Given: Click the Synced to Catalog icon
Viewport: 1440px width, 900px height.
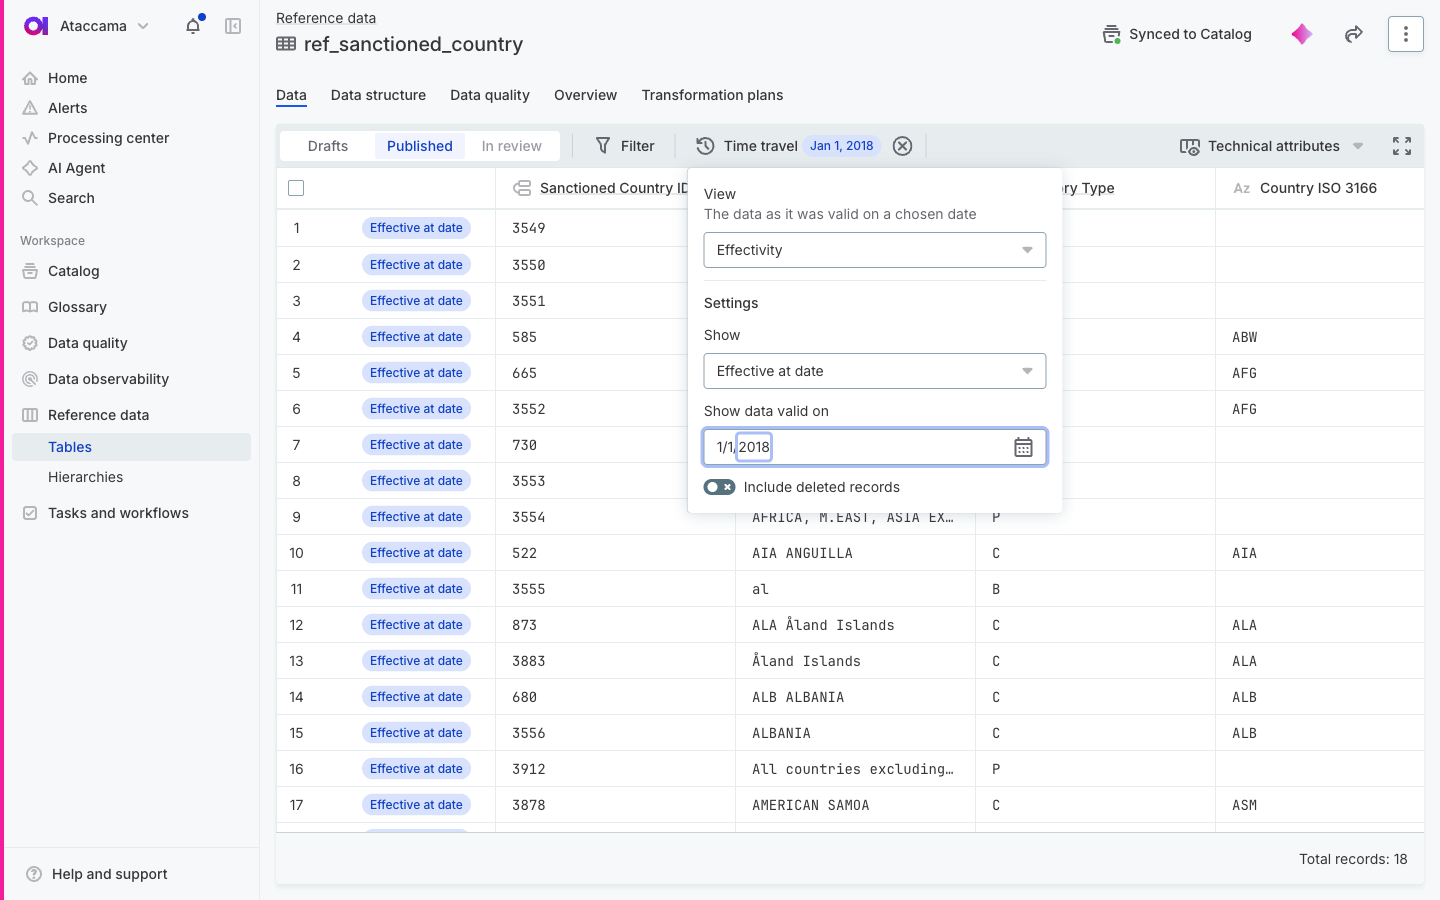Looking at the screenshot, I should click(x=1111, y=34).
